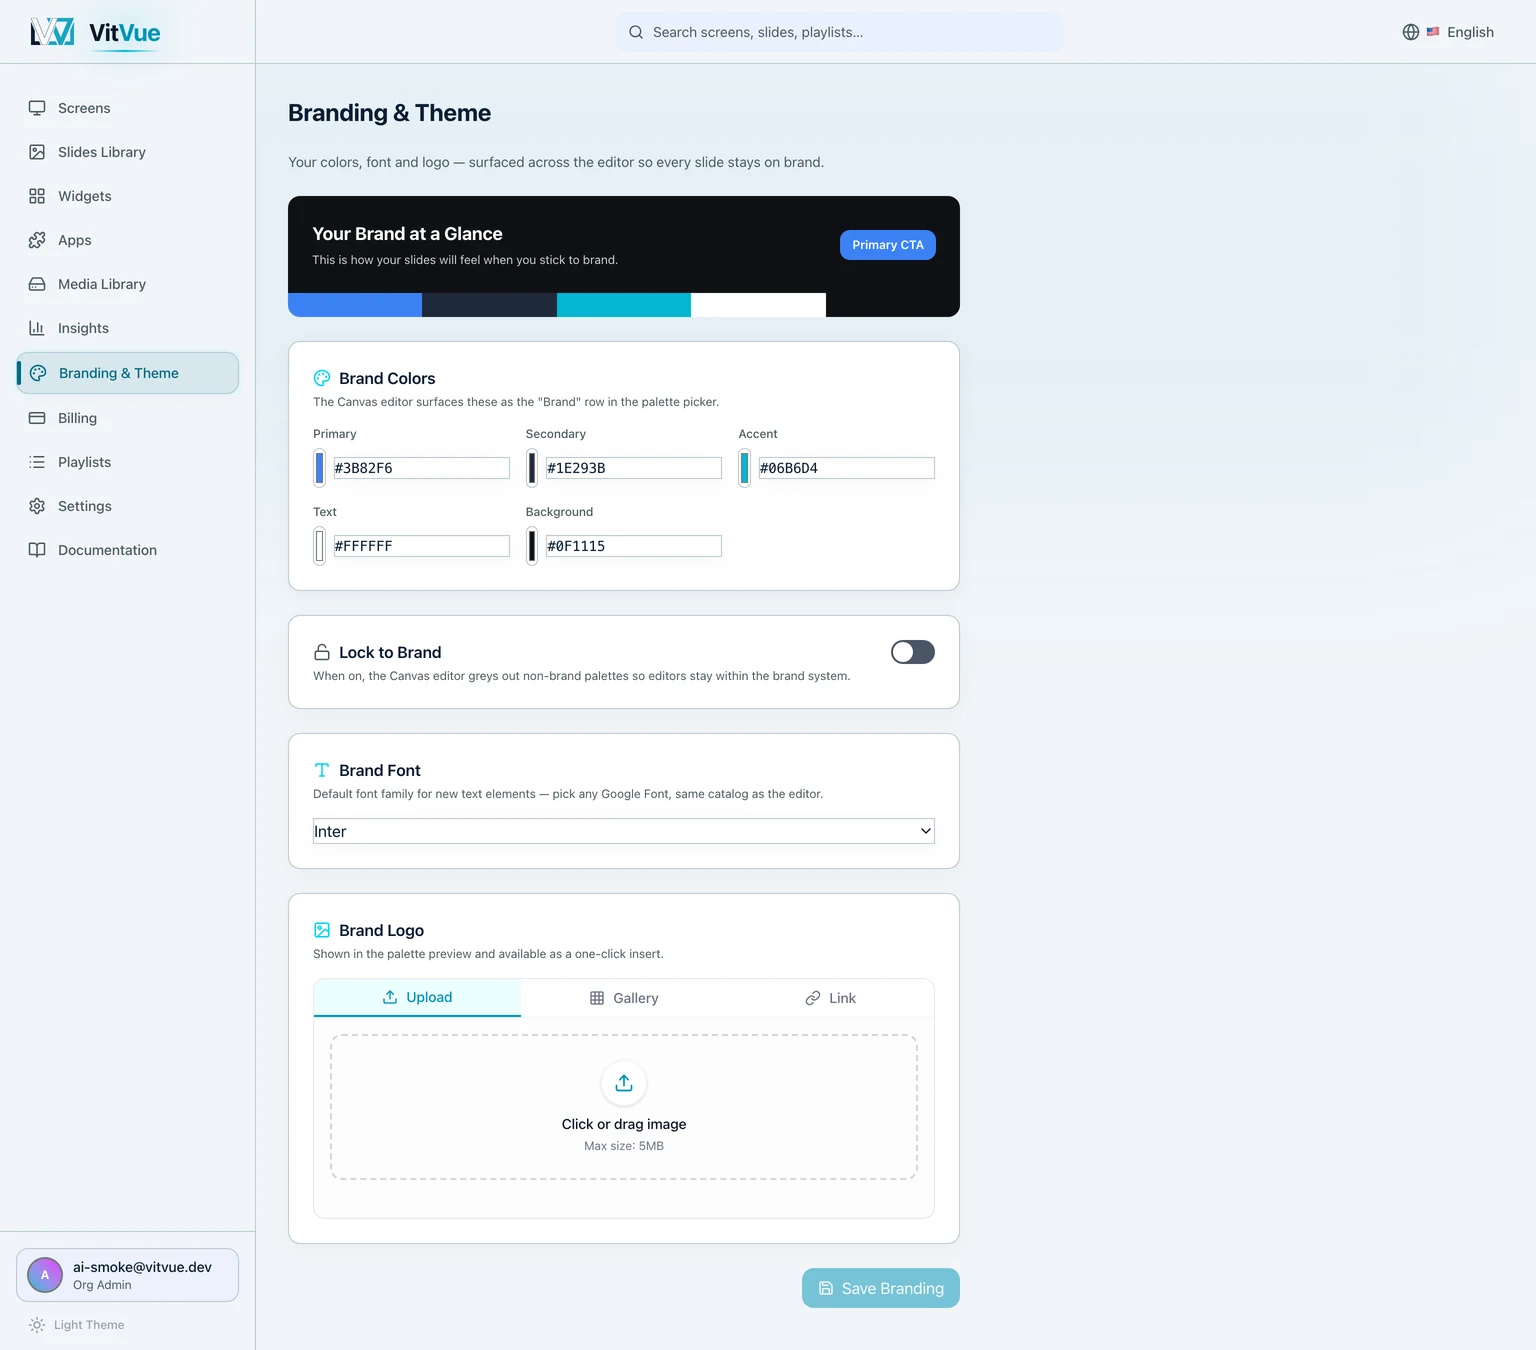
Task: Click the Settings gear icon
Action: 37,506
